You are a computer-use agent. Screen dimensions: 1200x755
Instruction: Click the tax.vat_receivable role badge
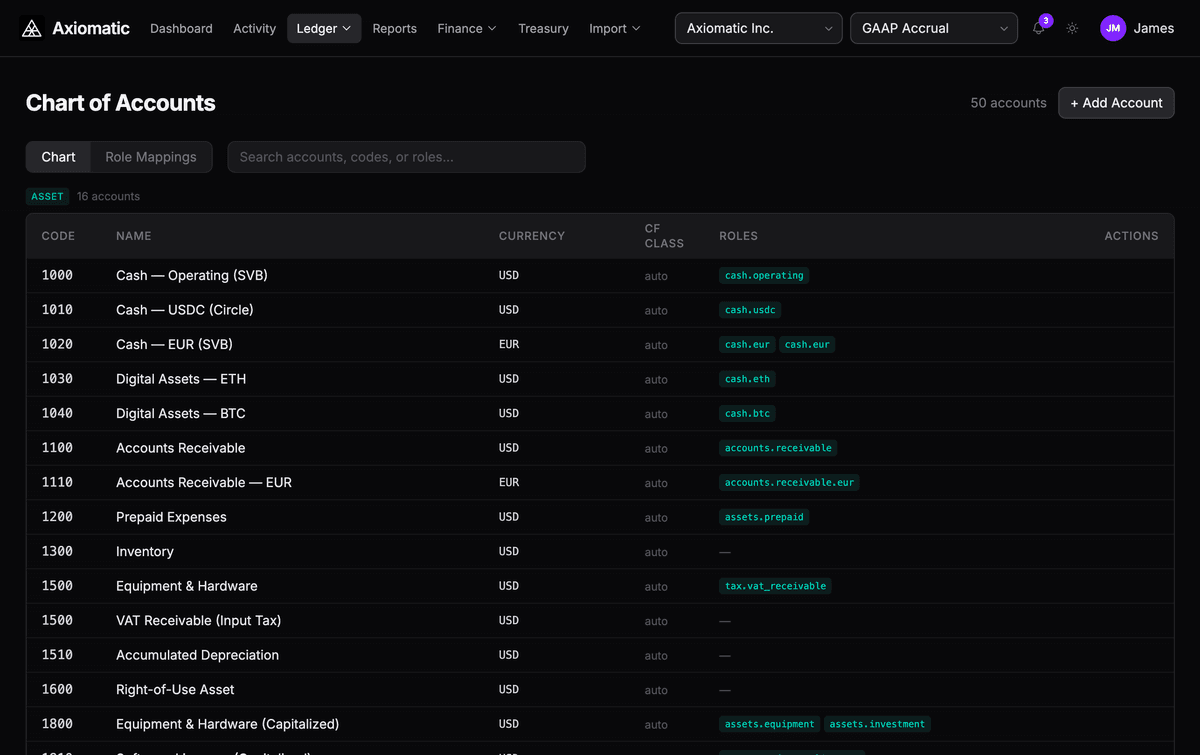[x=776, y=586]
